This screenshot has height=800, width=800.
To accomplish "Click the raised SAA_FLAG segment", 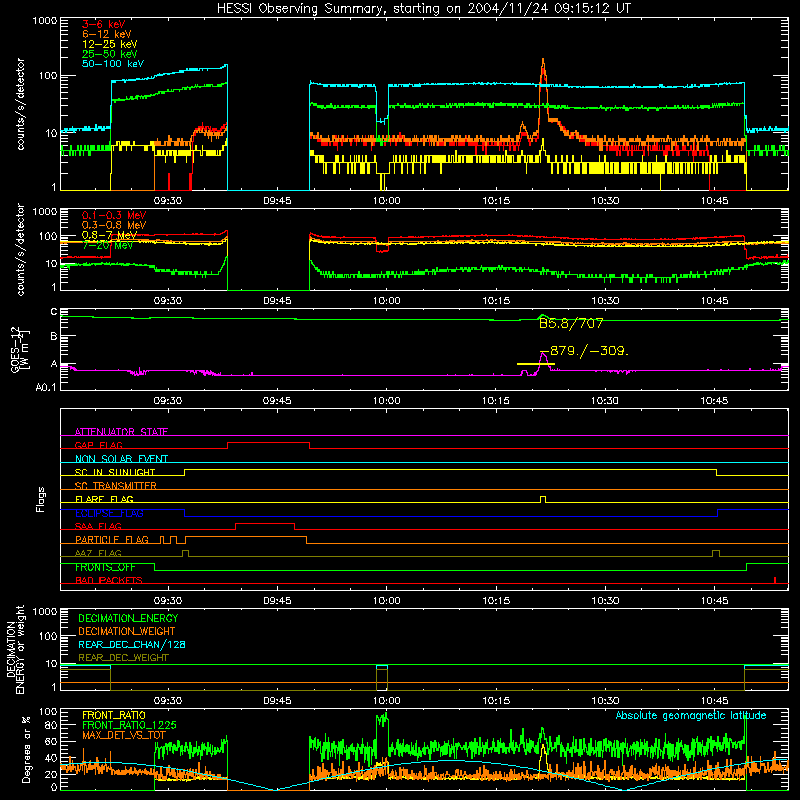I will coord(265,524).
